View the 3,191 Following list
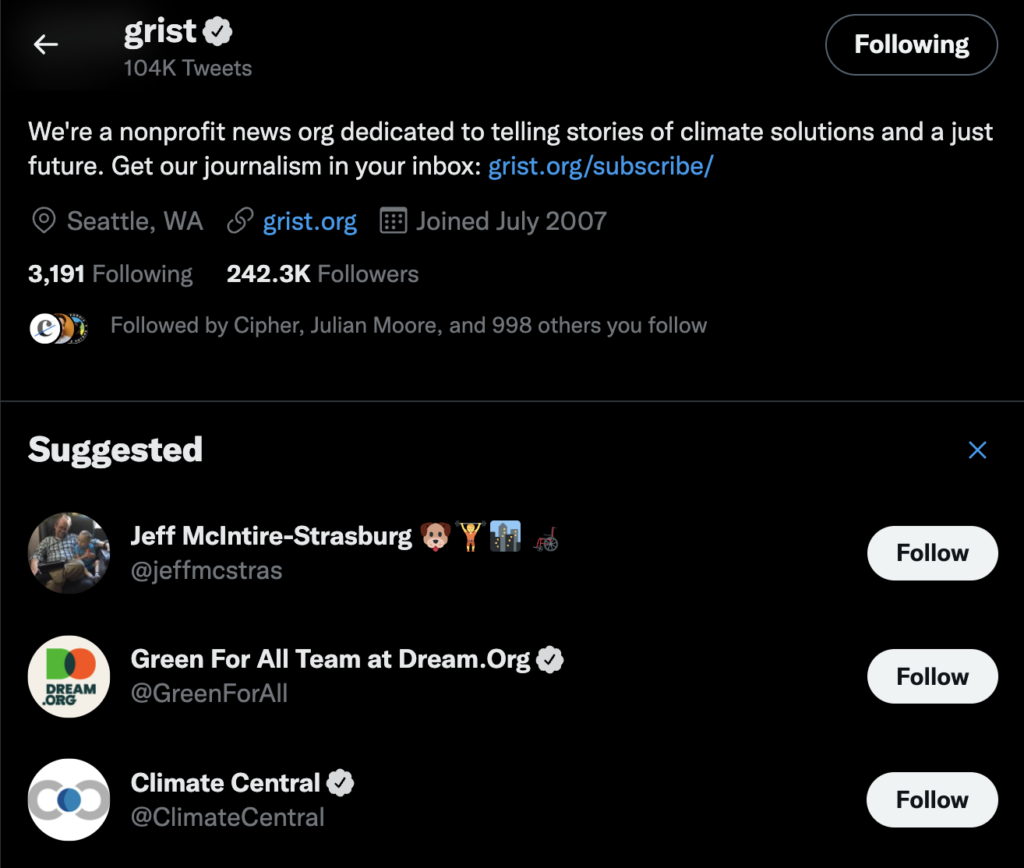 coord(110,274)
